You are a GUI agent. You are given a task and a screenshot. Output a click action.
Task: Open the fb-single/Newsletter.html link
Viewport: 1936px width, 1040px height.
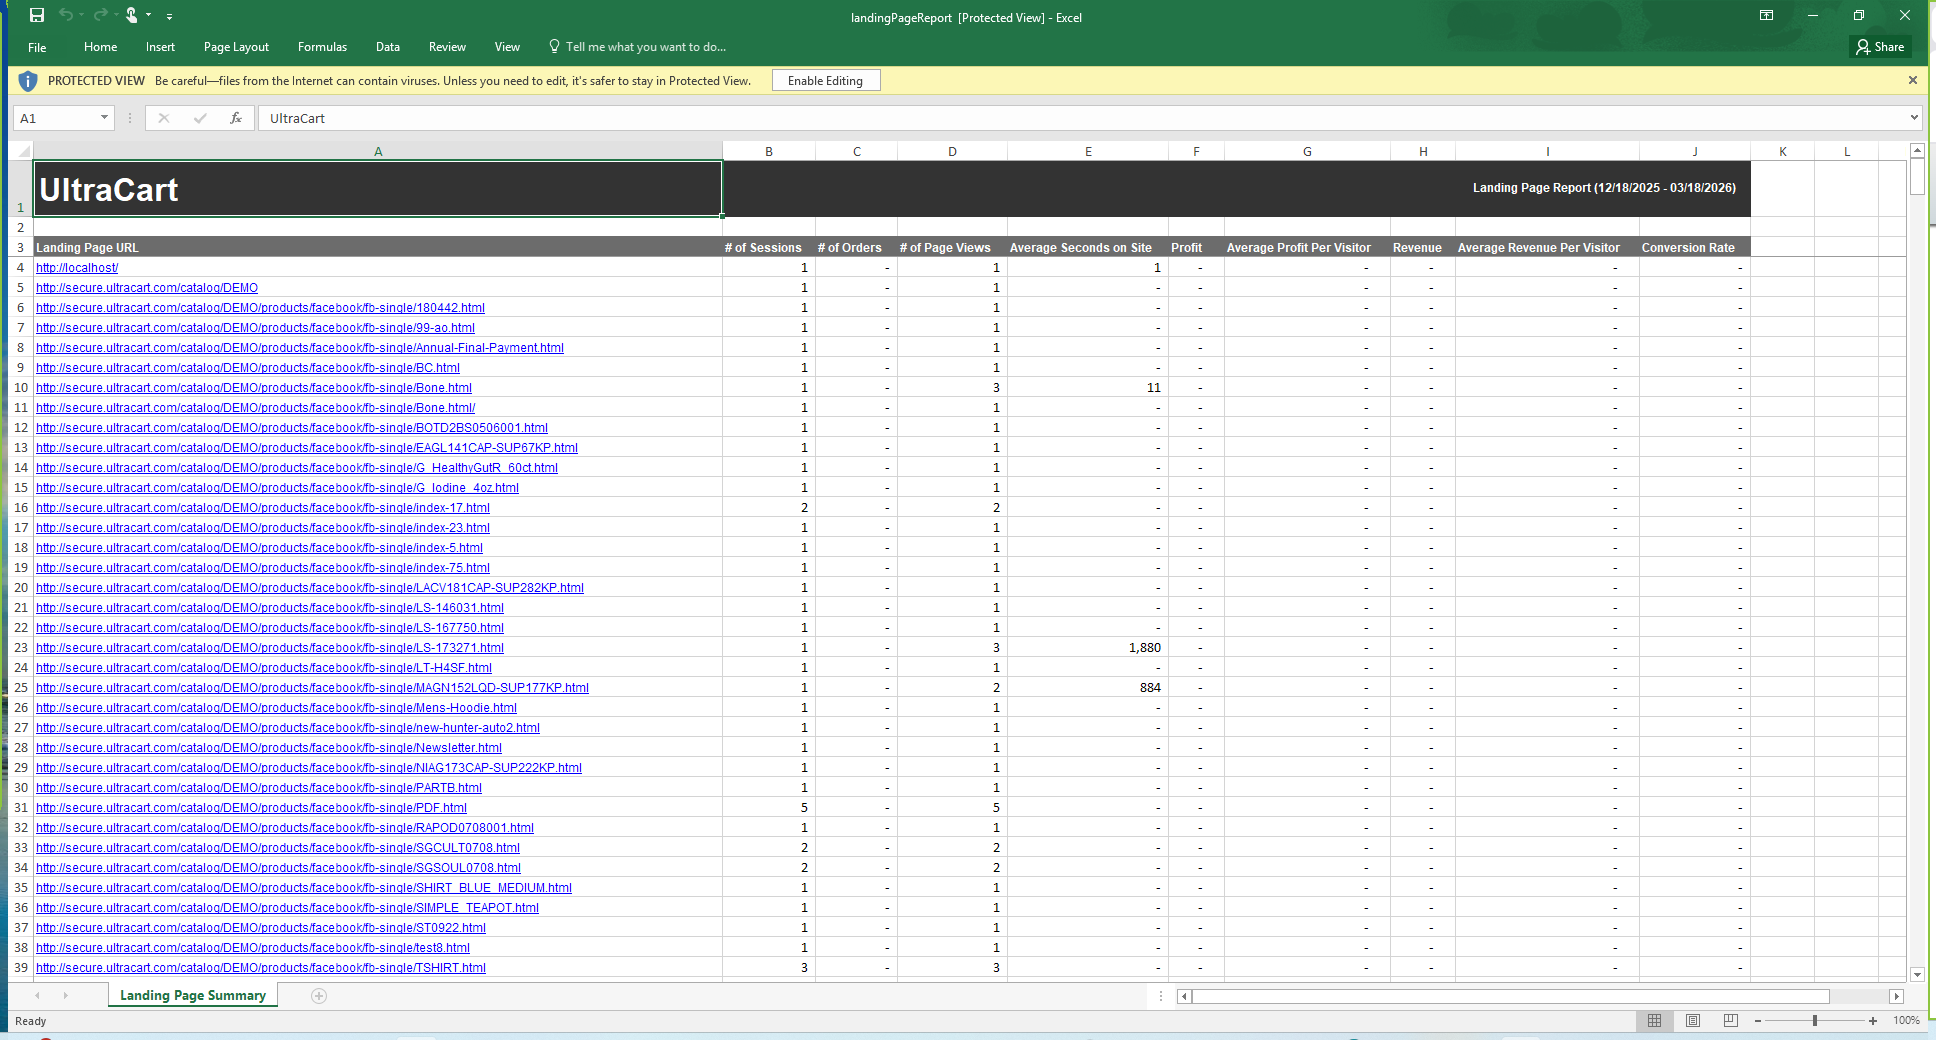pos(269,747)
